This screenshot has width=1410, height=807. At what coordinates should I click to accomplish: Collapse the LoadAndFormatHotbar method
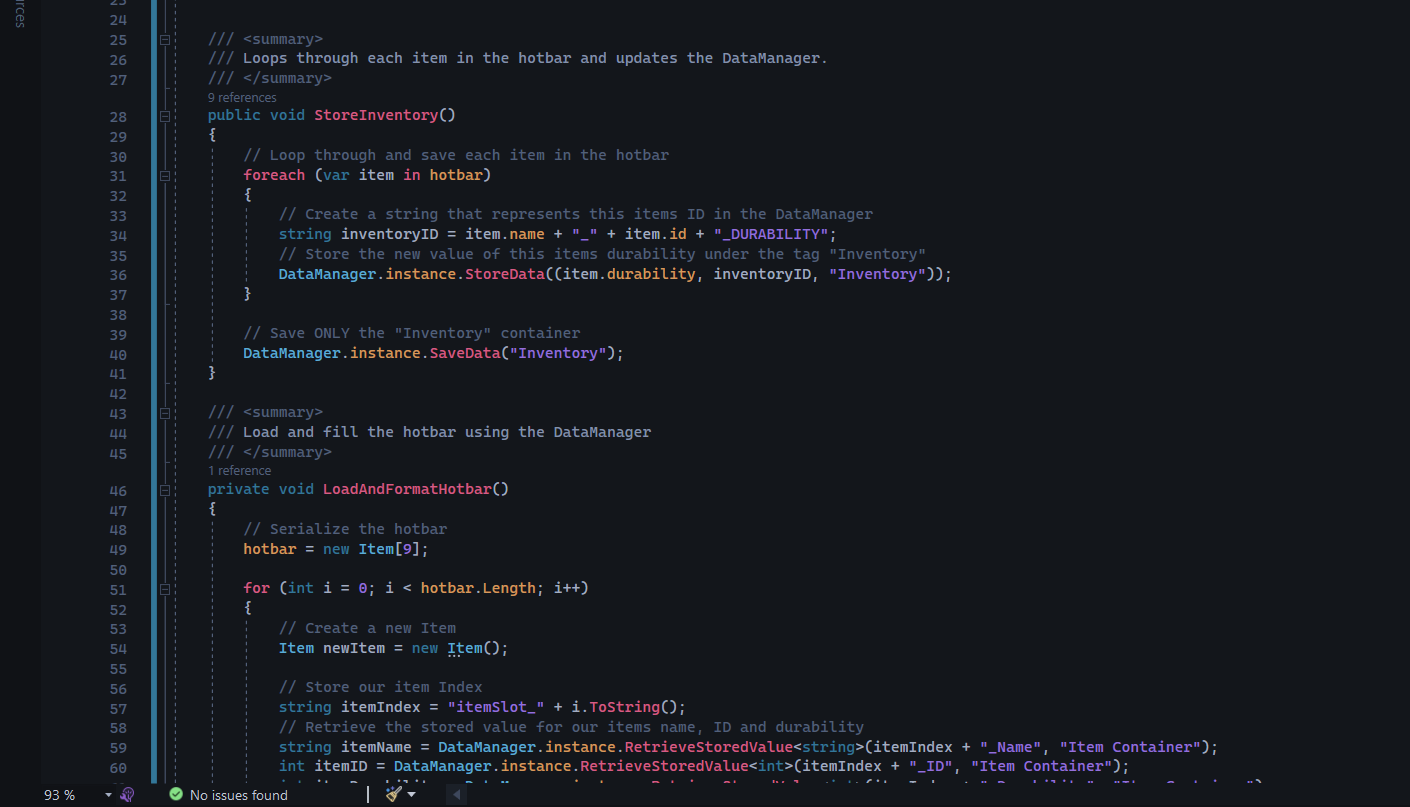165,490
